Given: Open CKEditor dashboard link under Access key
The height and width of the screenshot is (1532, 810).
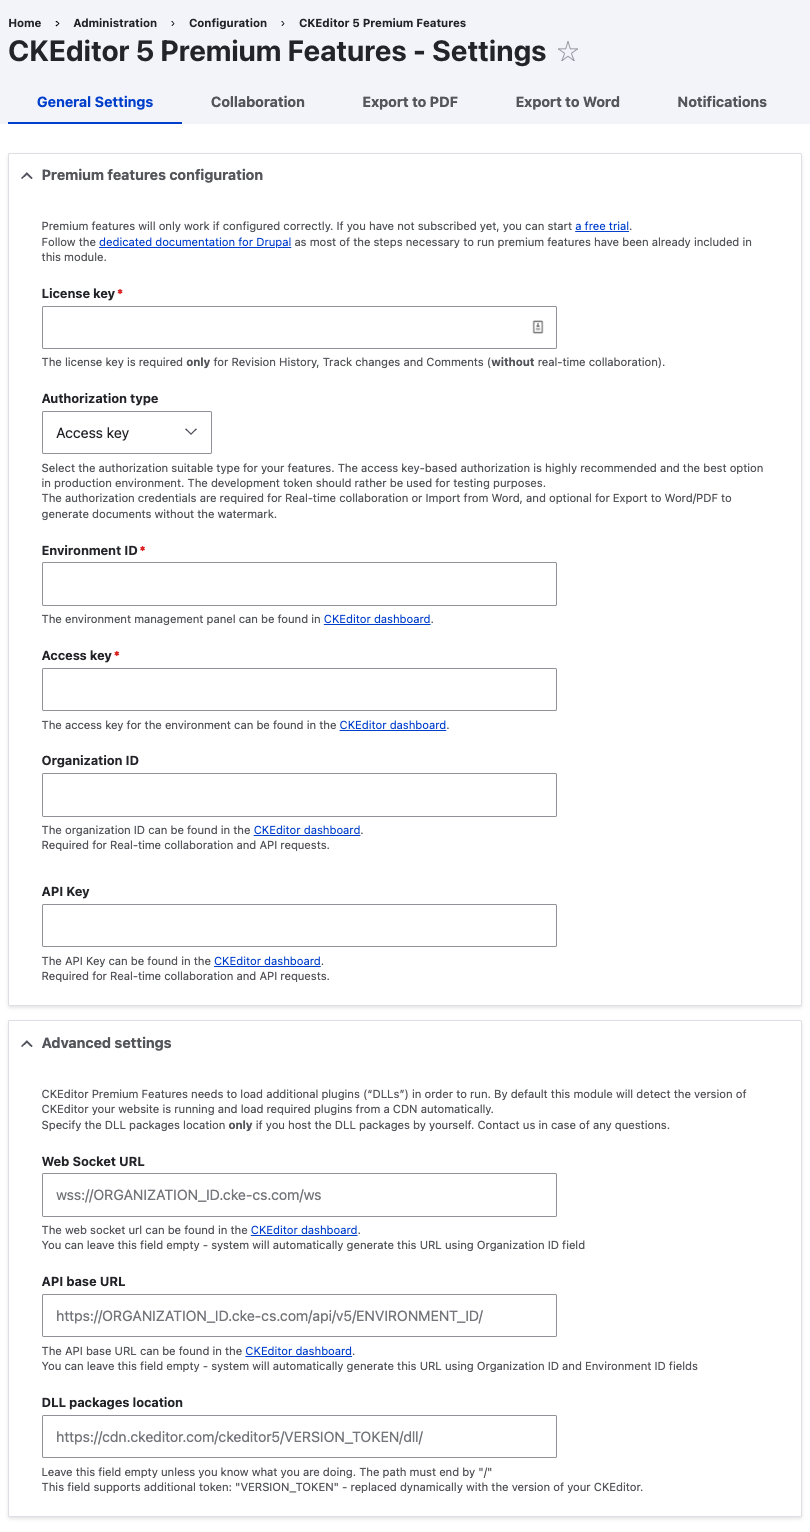Looking at the screenshot, I should tap(393, 724).
